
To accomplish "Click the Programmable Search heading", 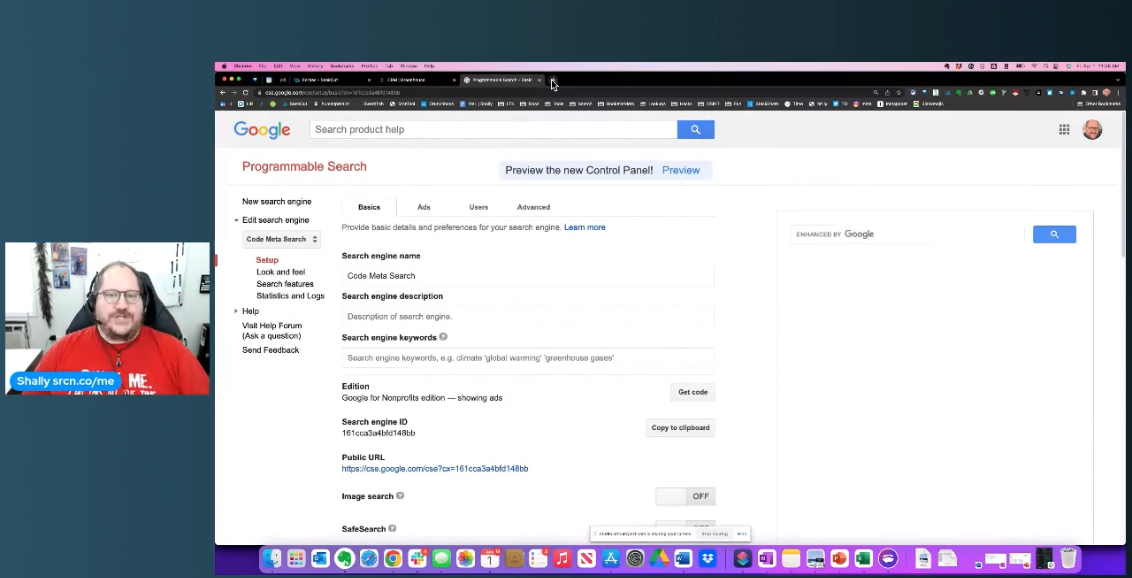I will coord(304,167).
